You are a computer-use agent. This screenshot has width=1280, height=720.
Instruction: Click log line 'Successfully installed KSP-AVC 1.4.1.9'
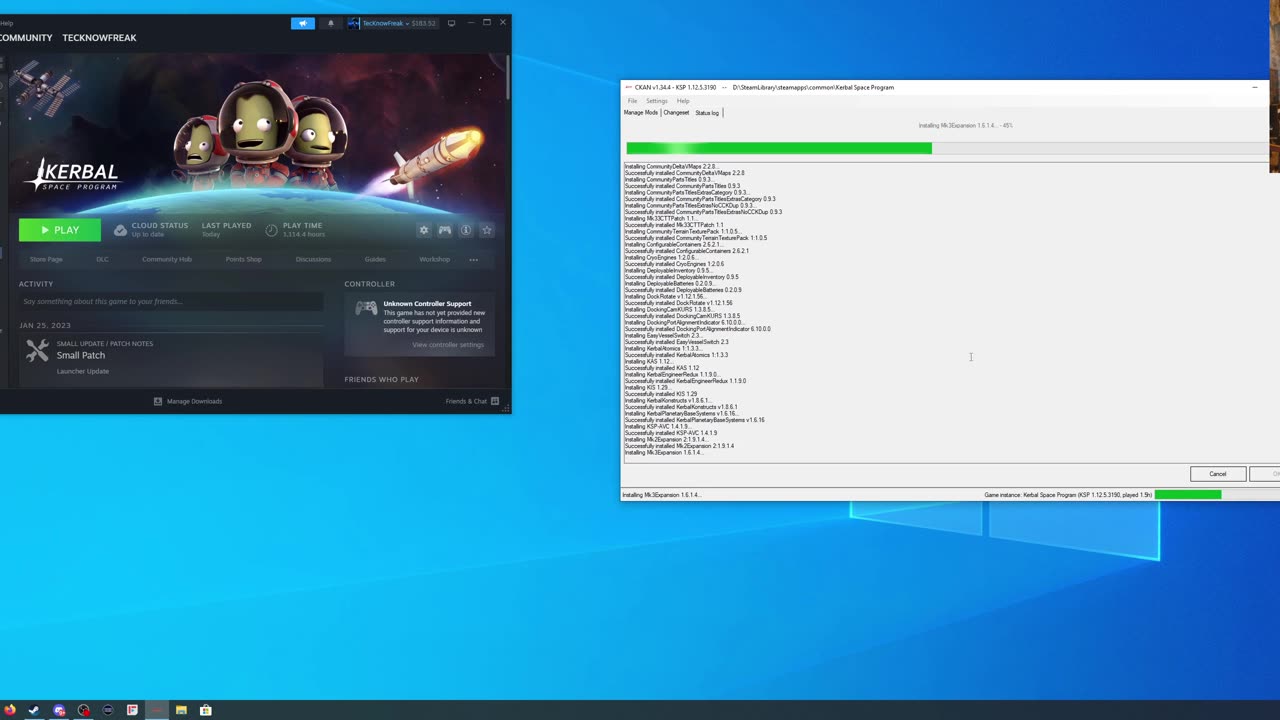(671, 433)
